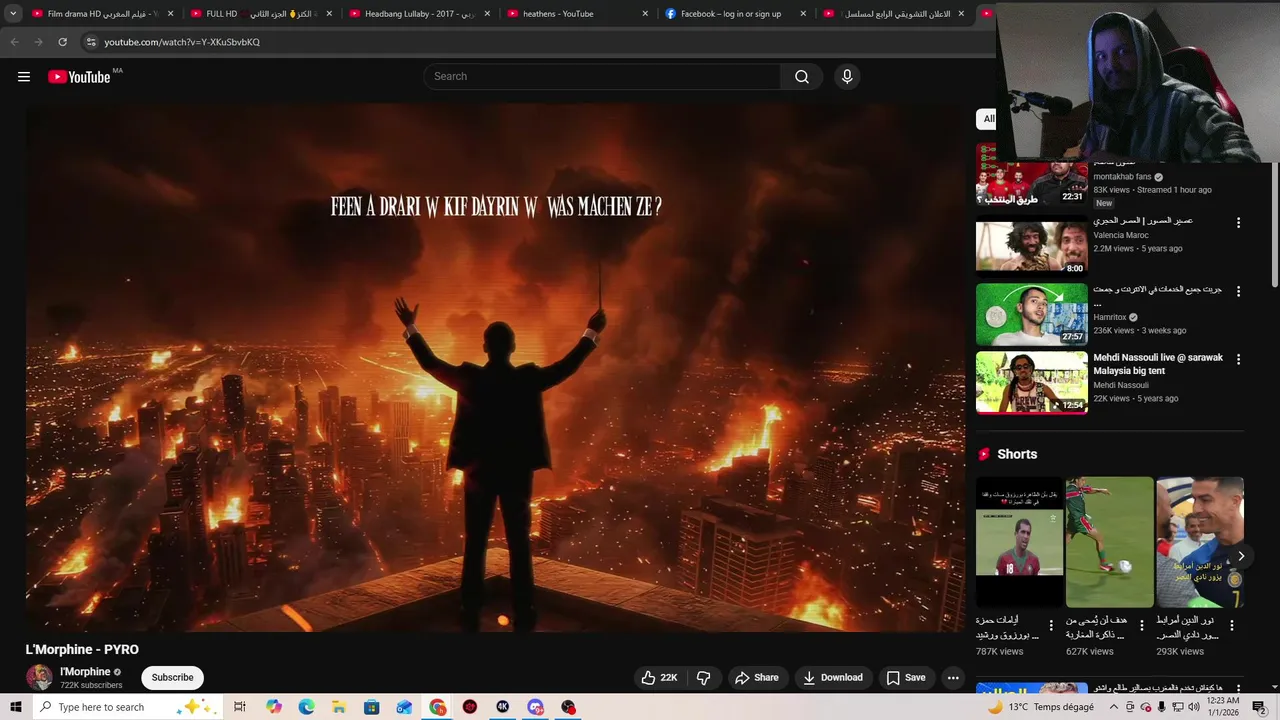This screenshot has height=720, width=1280.
Task: Close the Facebook tab
Action: pyautogui.click(x=803, y=14)
